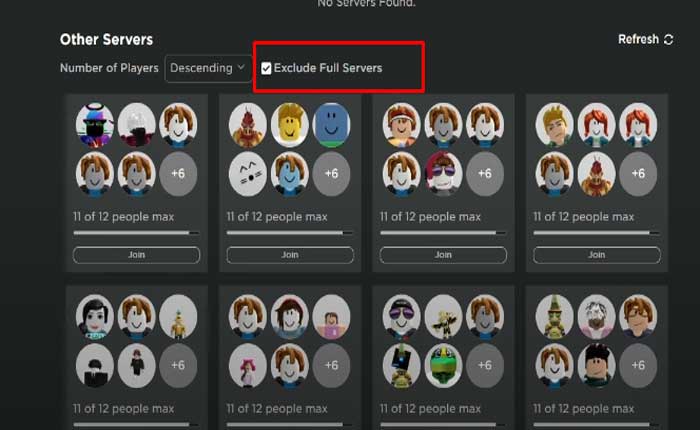Viewport: 700px width, 430px height.
Task: Select the blue smiley face avatar
Action: [331, 125]
